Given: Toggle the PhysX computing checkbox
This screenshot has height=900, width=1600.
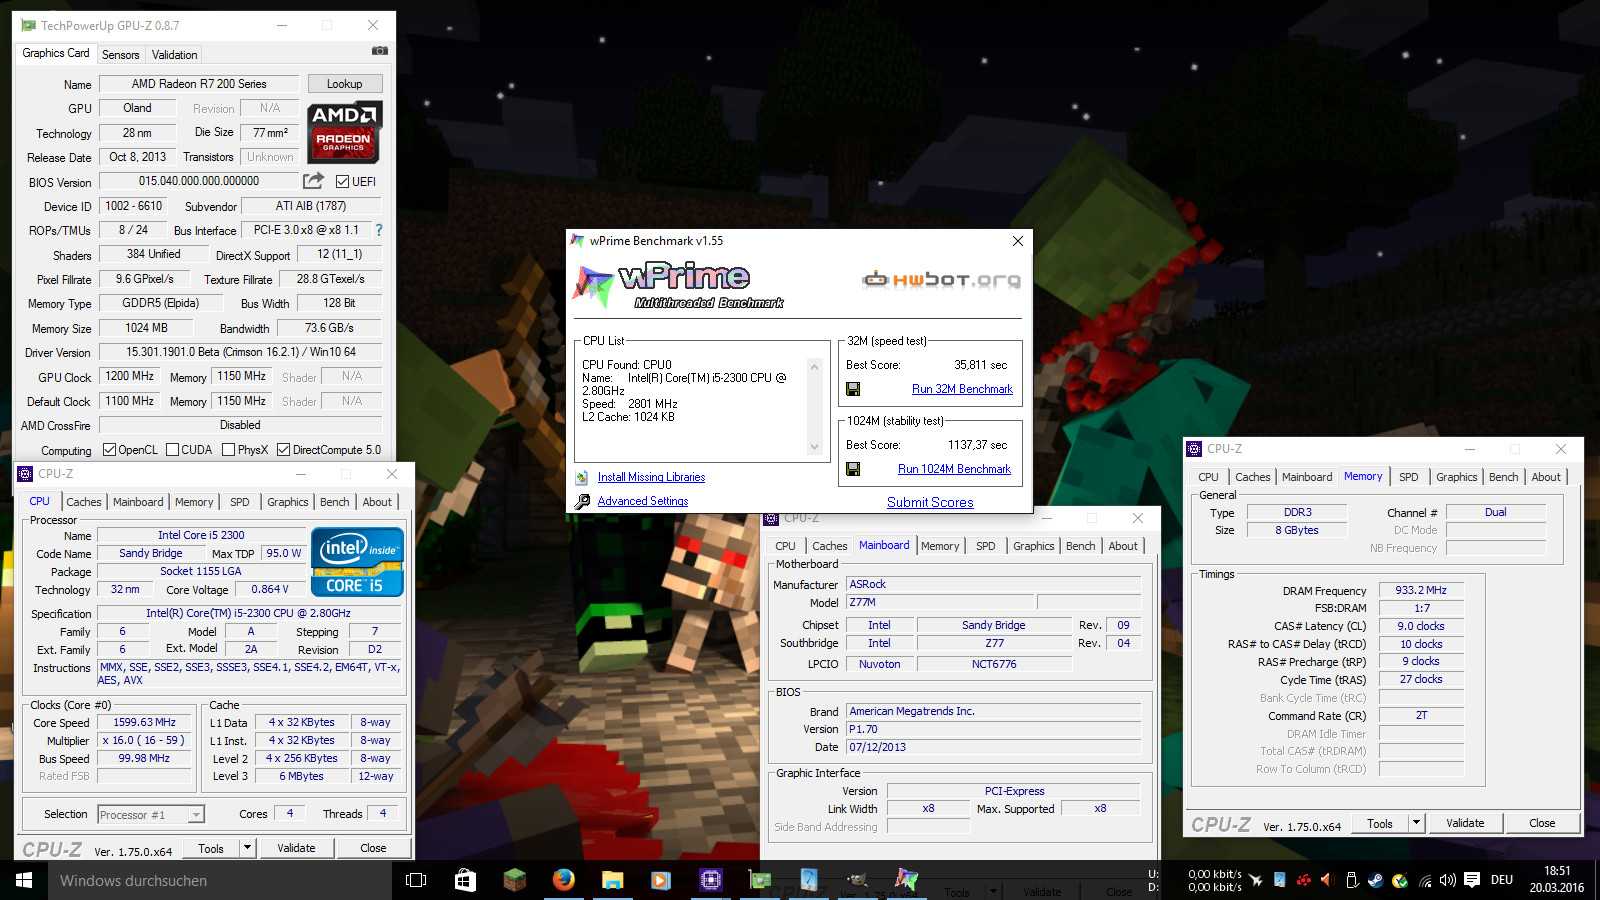Looking at the screenshot, I should (x=228, y=450).
